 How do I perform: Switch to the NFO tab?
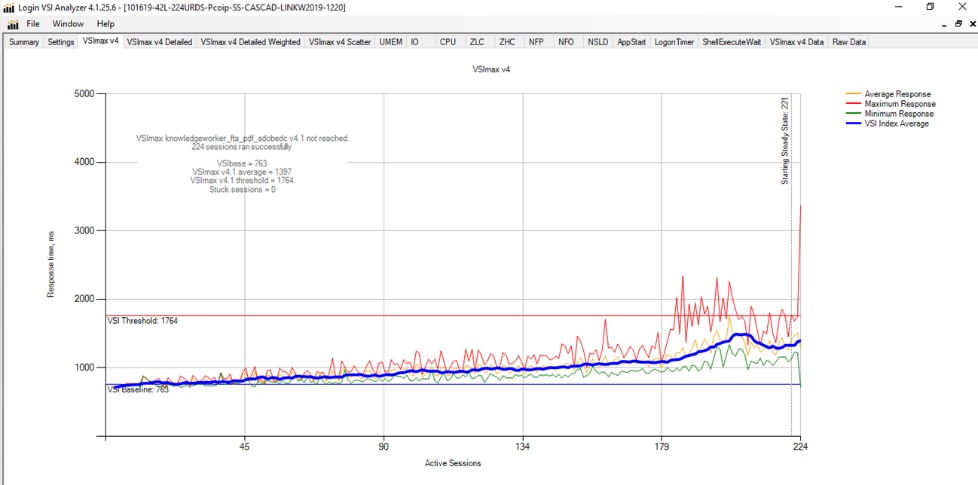pos(566,42)
